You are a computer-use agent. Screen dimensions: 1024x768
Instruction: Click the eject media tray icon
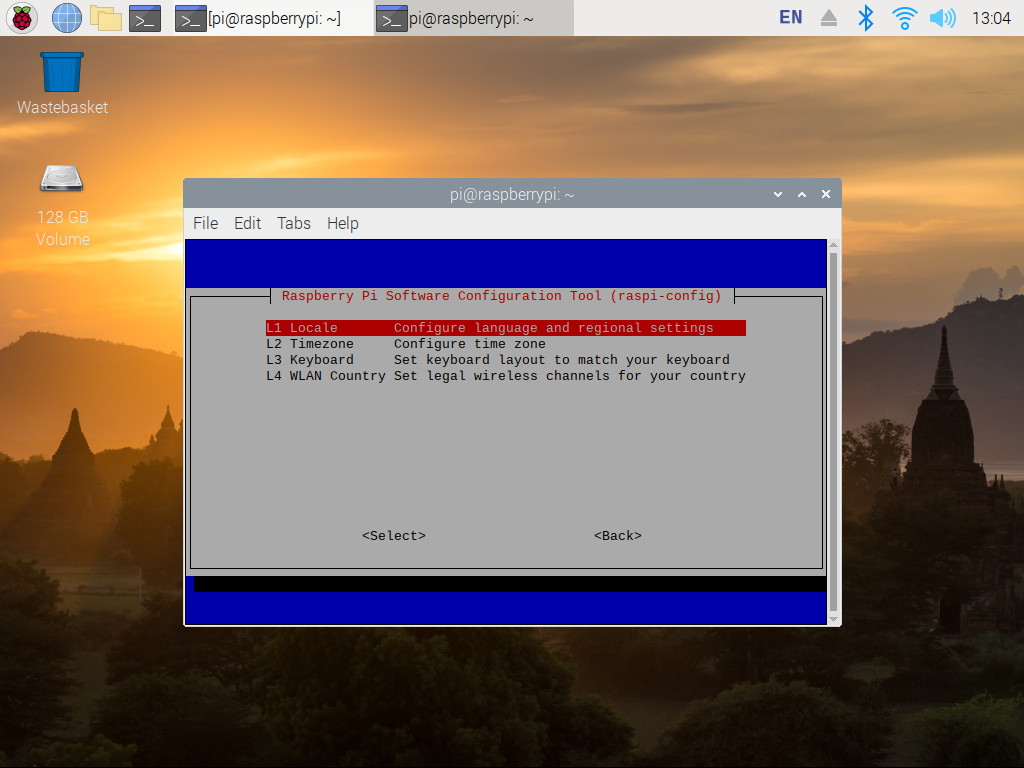coord(829,18)
